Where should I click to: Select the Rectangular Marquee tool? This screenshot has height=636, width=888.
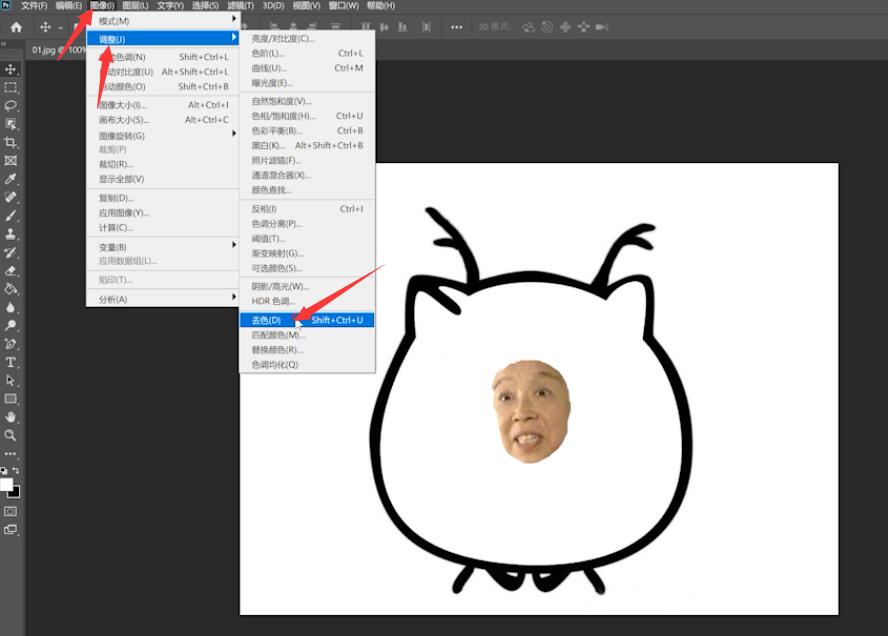click(x=10, y=87)
